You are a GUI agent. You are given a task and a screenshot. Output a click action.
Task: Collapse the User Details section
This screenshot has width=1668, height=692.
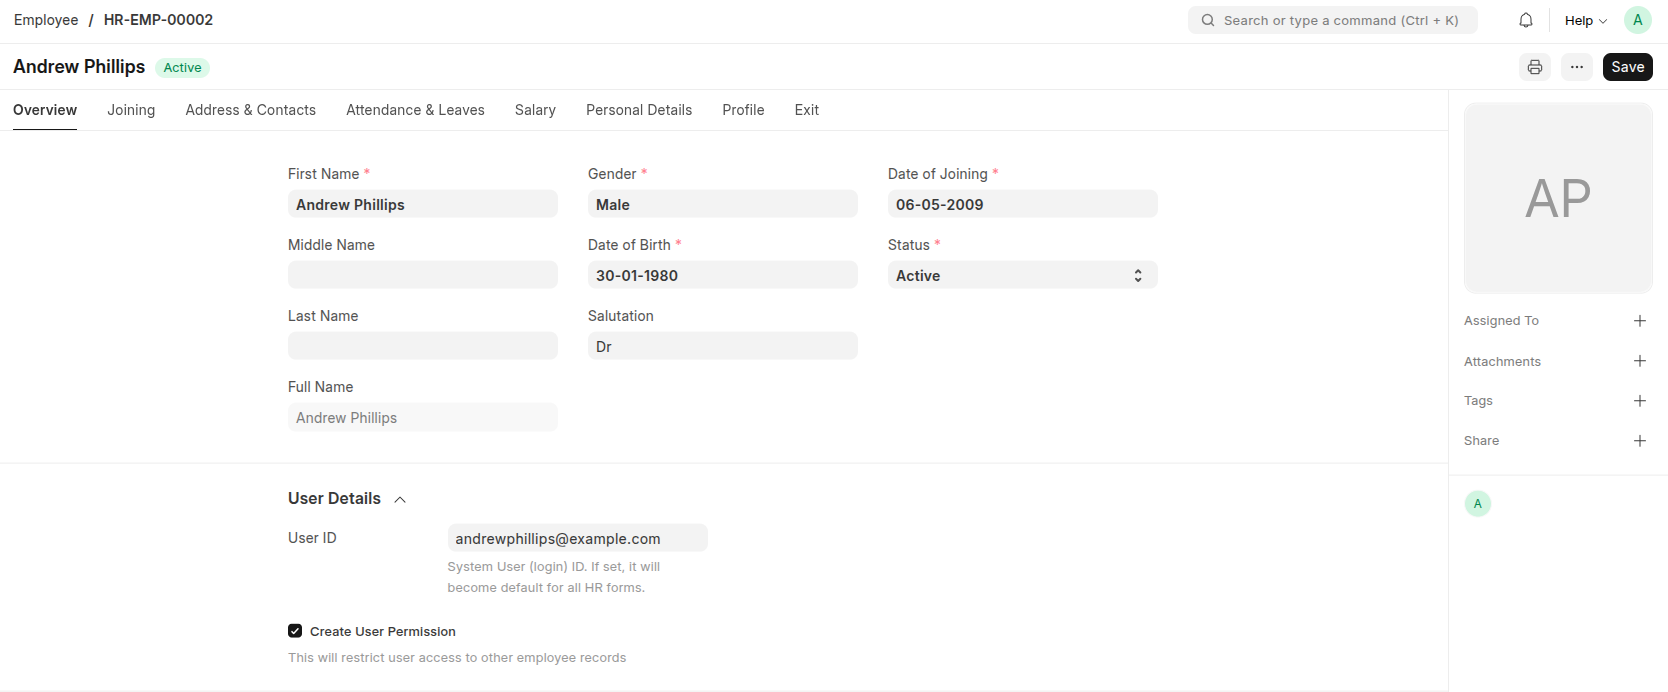click(x=400, y=499)
